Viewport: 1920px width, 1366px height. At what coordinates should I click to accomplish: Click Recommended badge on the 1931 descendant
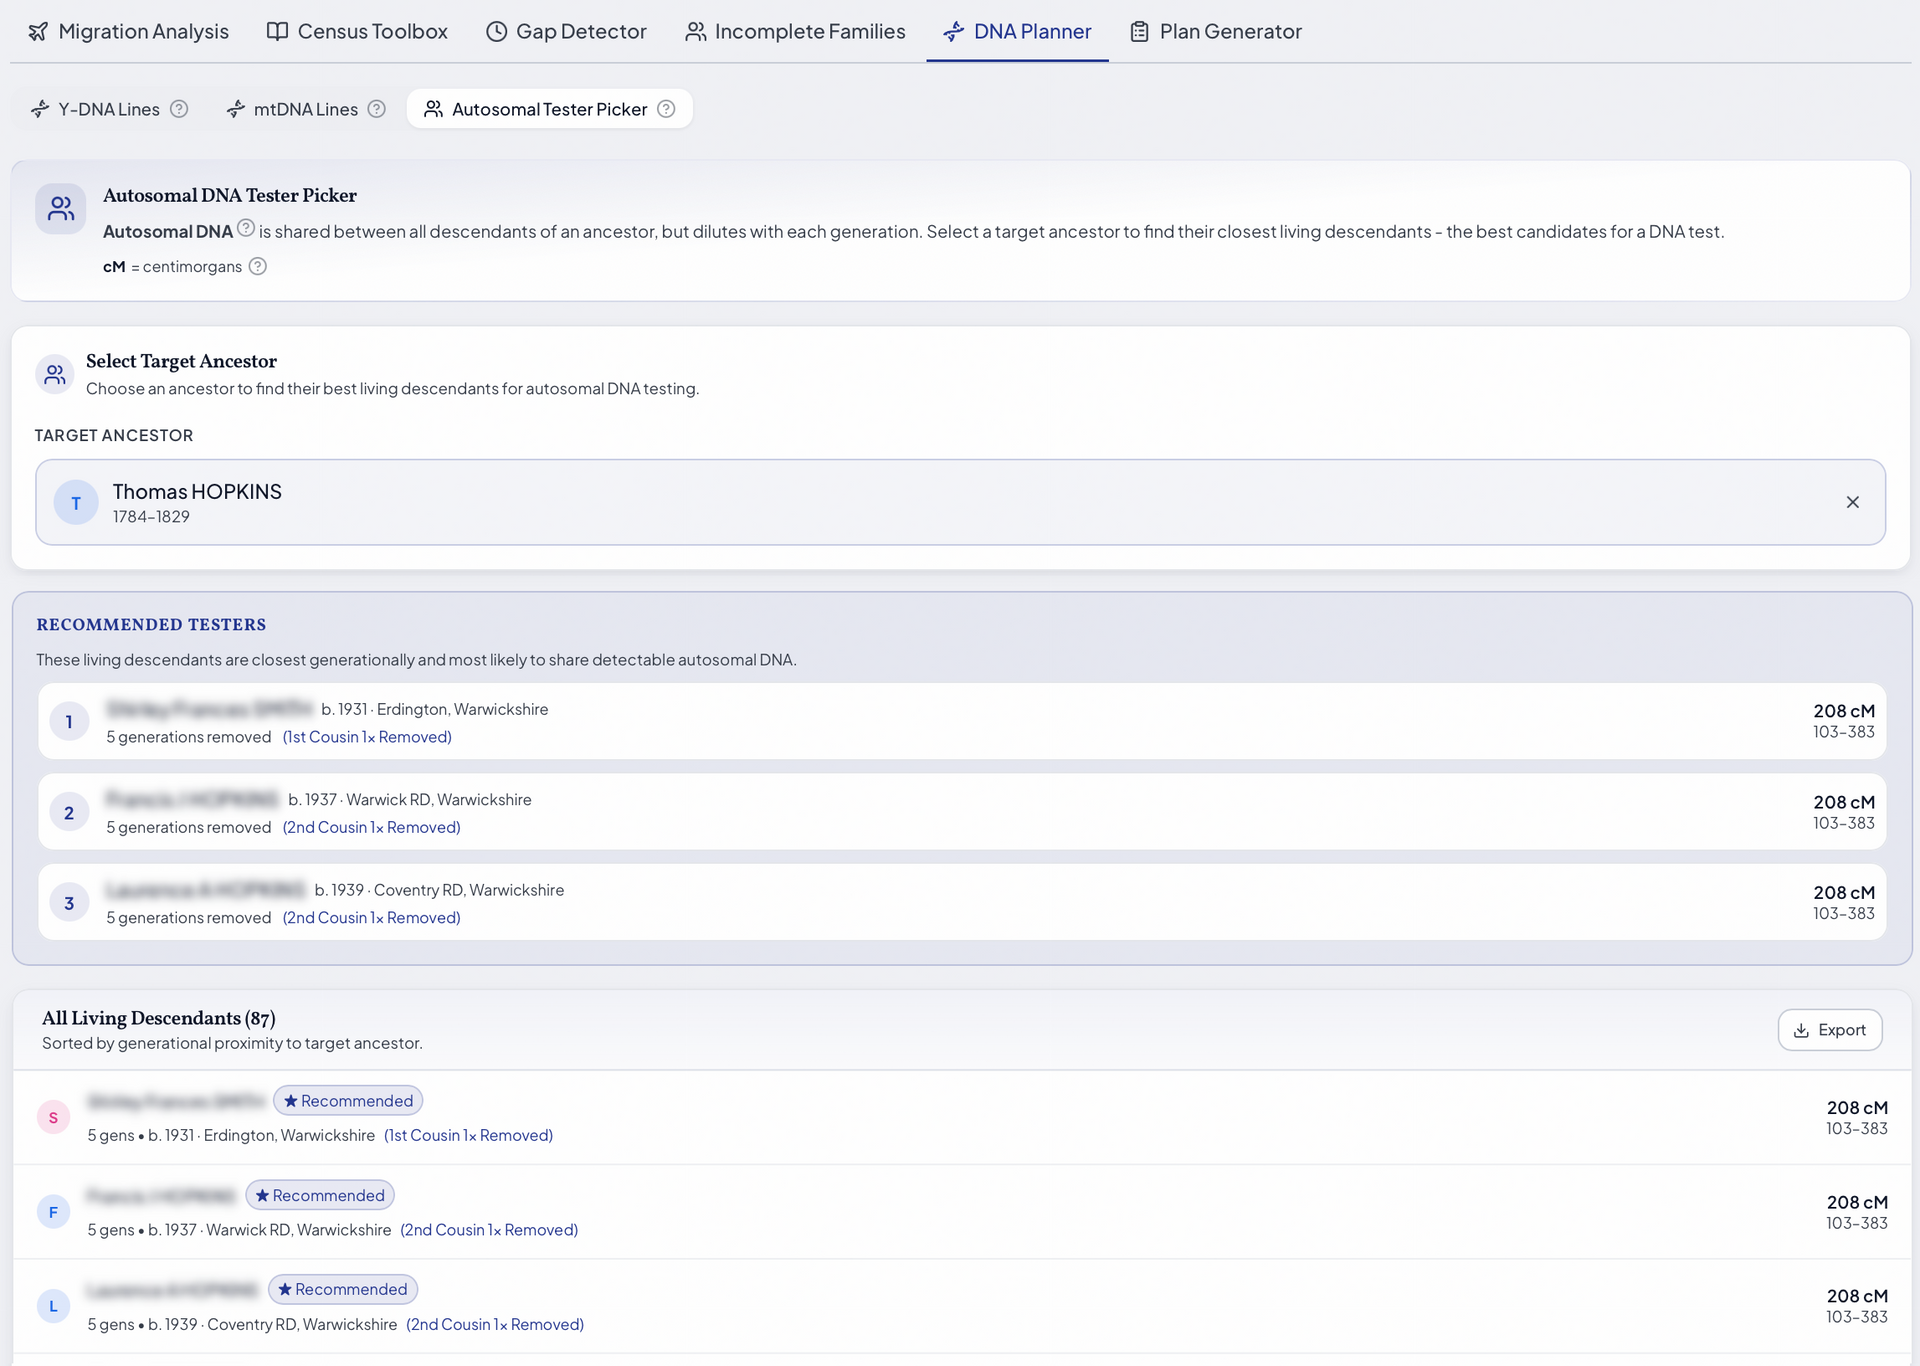point(348,1101)
